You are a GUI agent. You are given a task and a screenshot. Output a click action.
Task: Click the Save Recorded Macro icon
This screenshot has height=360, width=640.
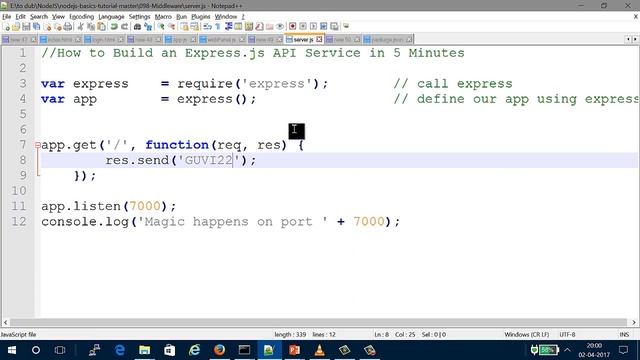[x=335, y=27]
